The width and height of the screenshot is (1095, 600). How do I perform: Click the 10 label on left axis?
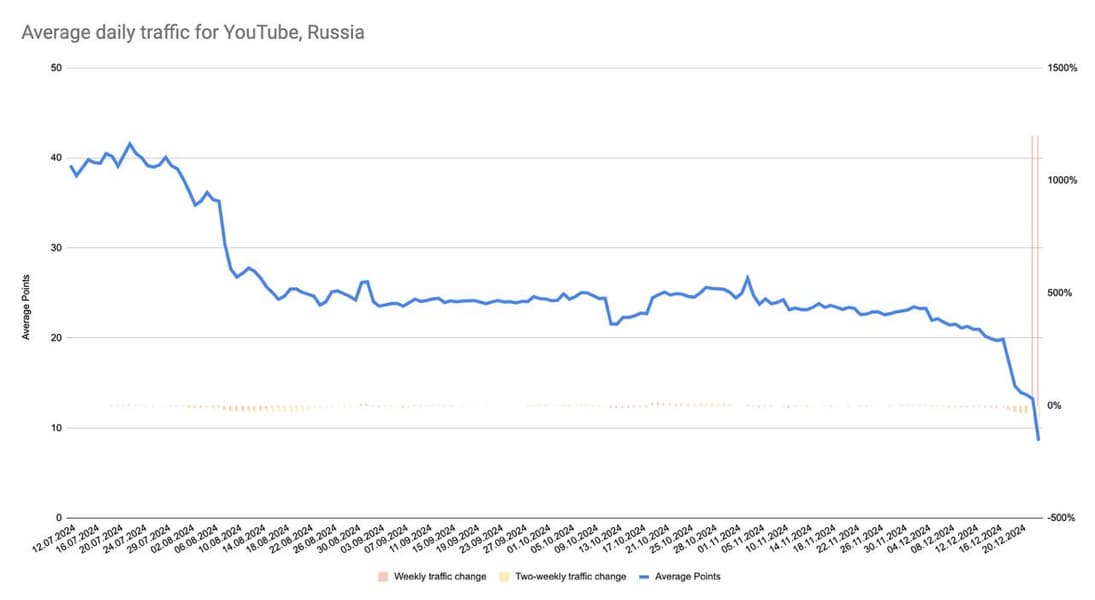56,428
